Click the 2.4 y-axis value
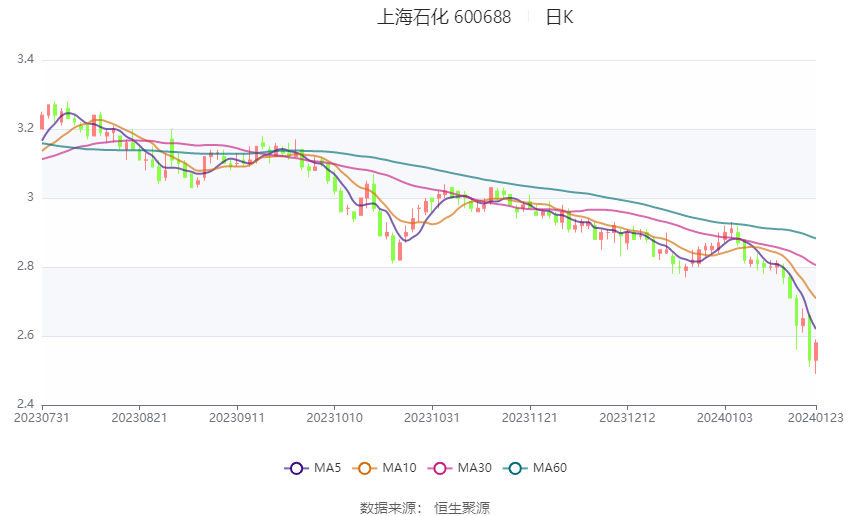Screen dimensions: 850x516 coord(25,404)
